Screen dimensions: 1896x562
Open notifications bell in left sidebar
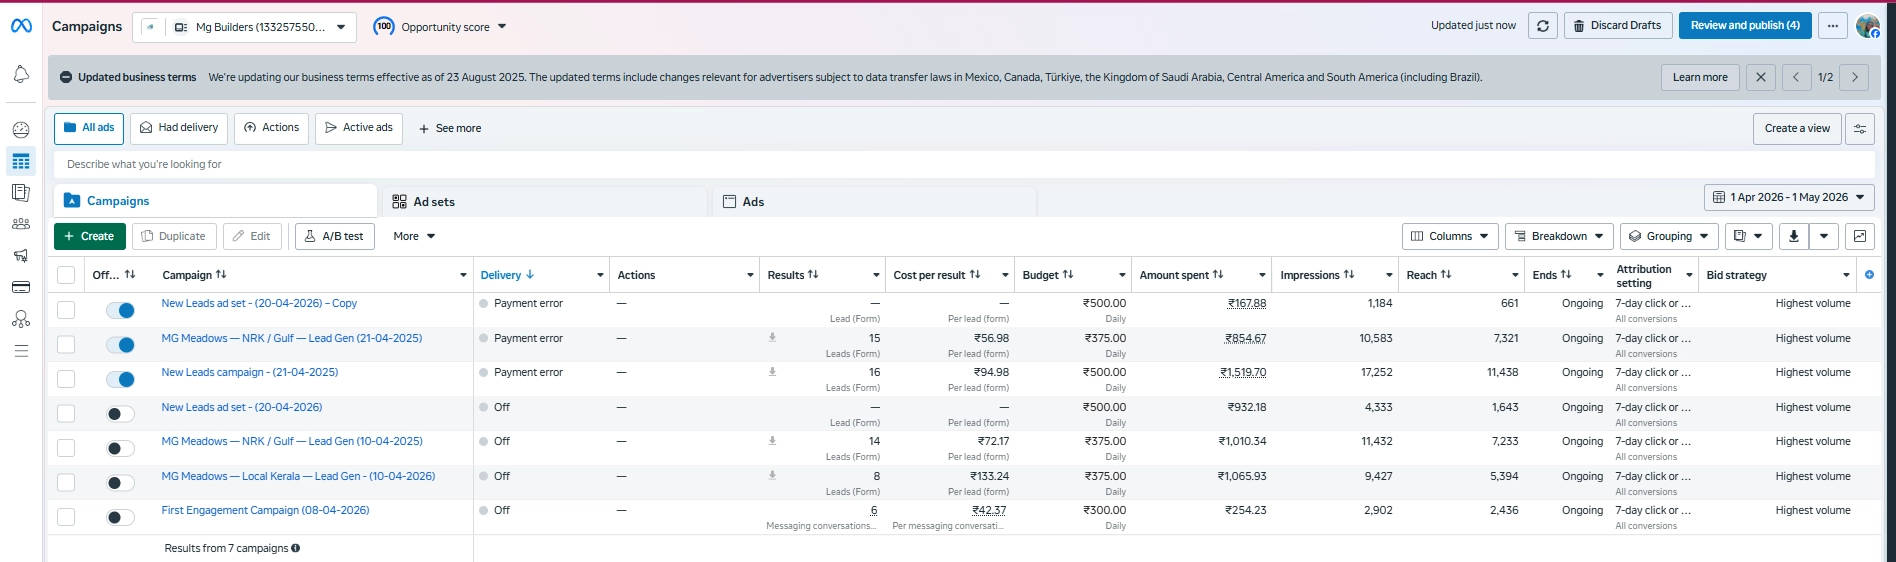click(21, 74)
